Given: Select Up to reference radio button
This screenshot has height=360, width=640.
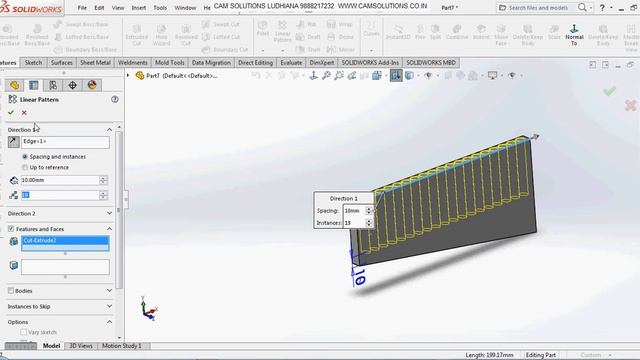Looking at the screenshot, I should 25,167.
